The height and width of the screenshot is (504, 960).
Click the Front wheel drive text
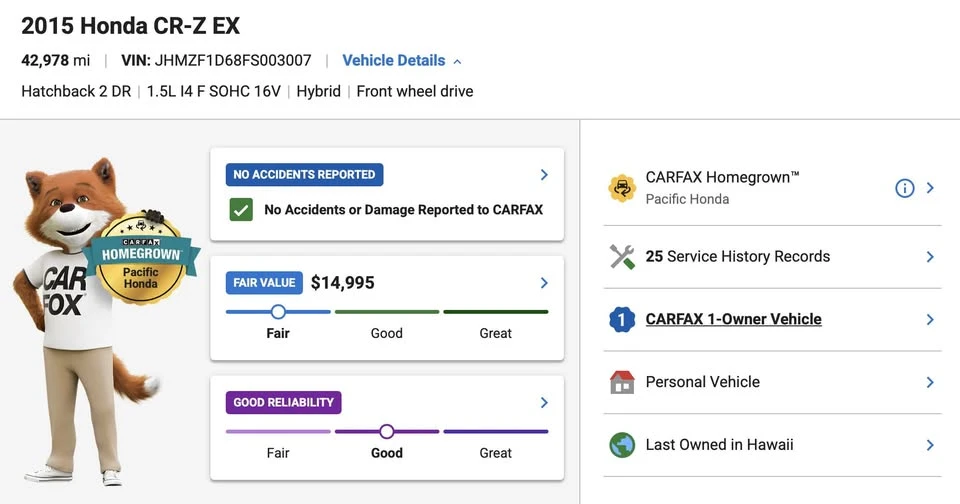point(415,91)
